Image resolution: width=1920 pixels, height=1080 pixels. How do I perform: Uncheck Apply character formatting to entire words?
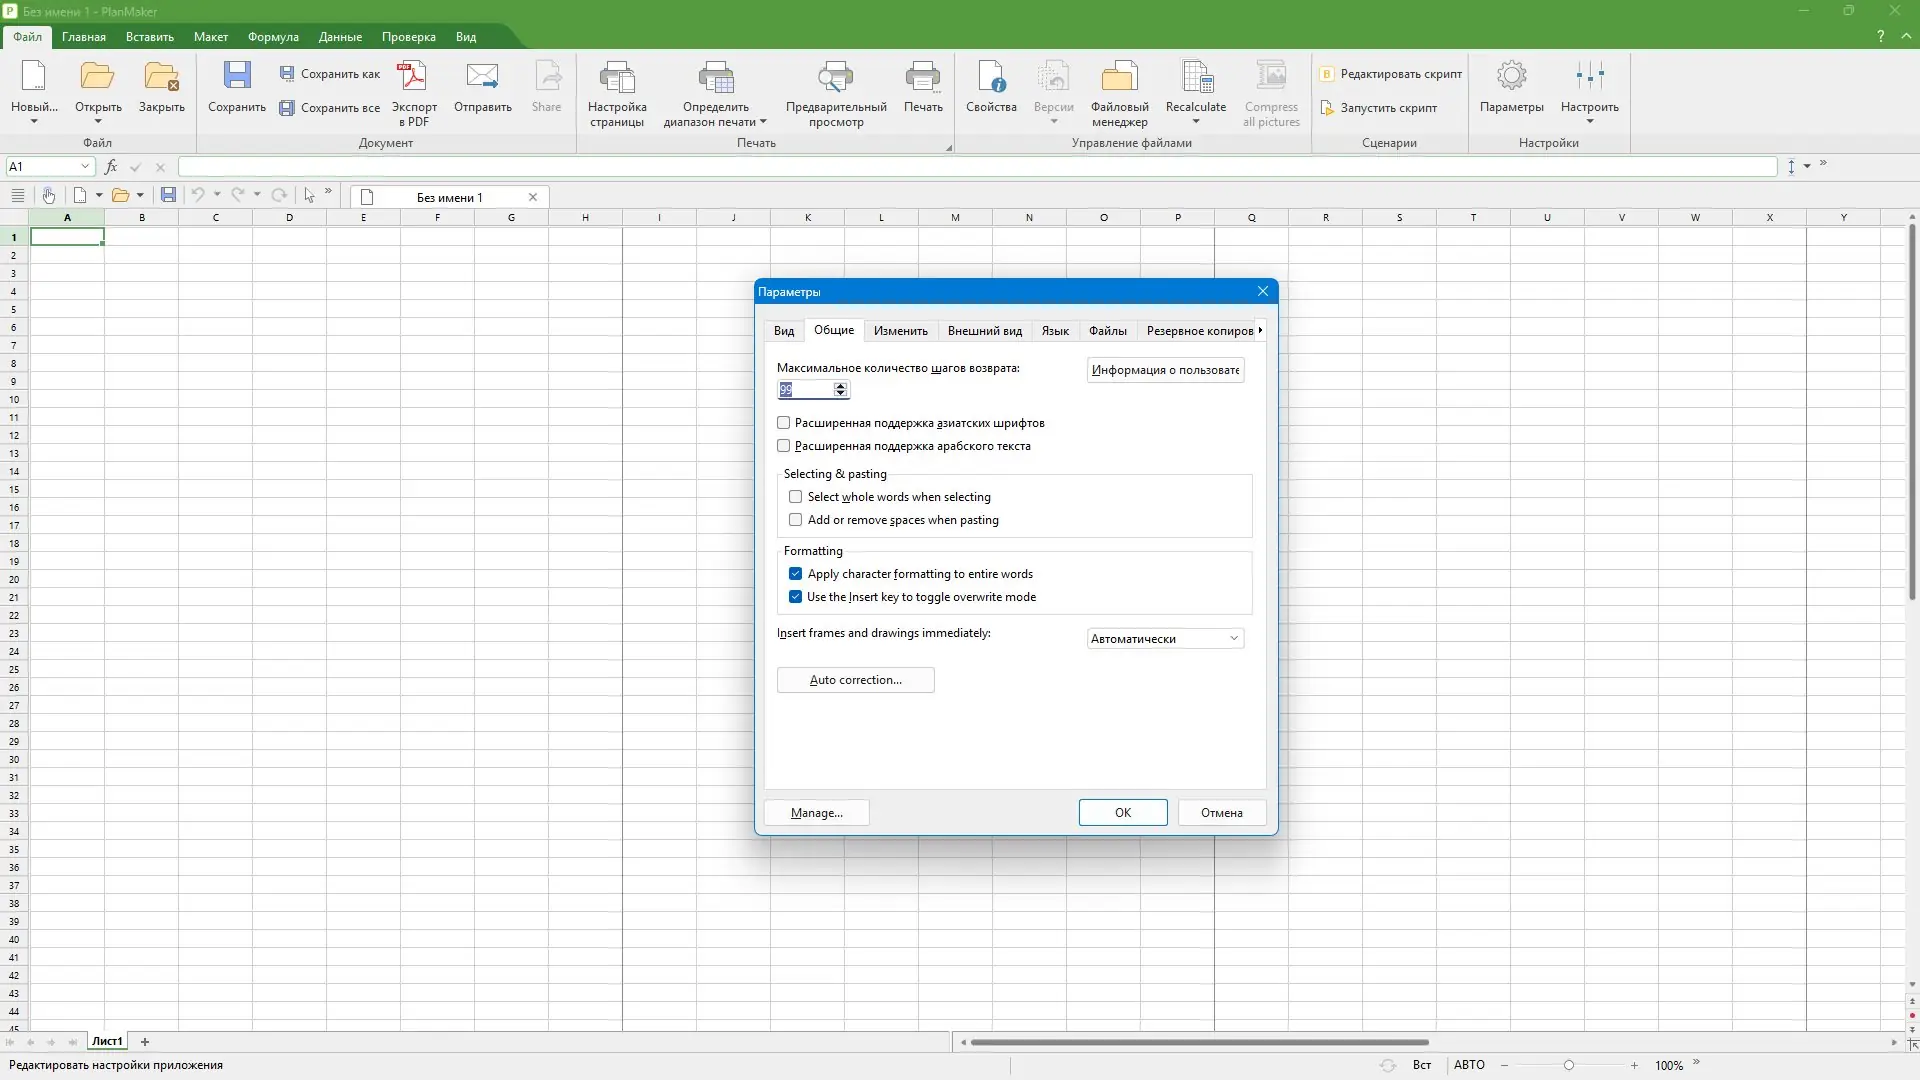796,574
